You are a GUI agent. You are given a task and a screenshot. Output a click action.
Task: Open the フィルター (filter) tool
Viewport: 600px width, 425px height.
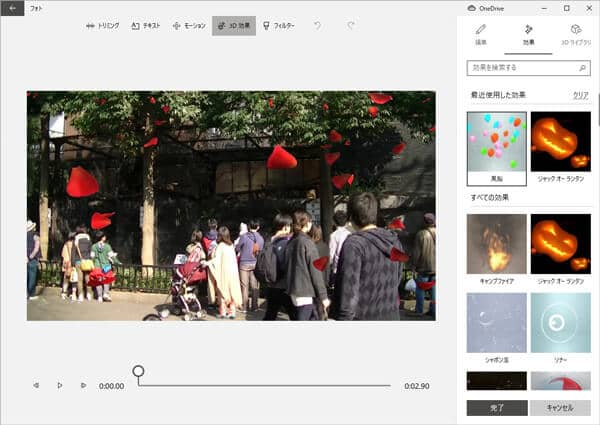[279, 26]
